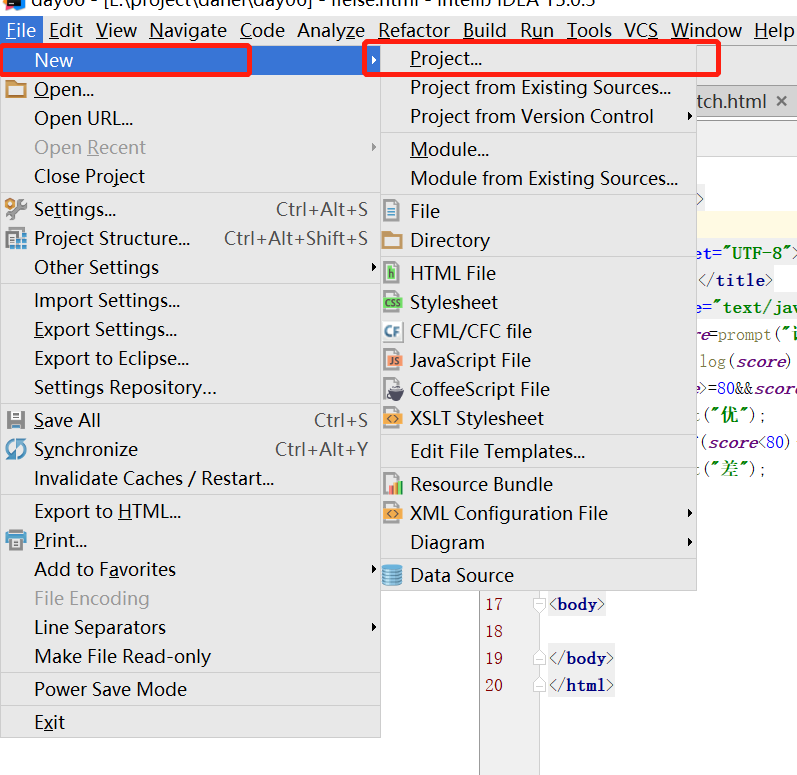797x775 pixels.
Task: Open the Tools menu
Action: tap(589, 30)
